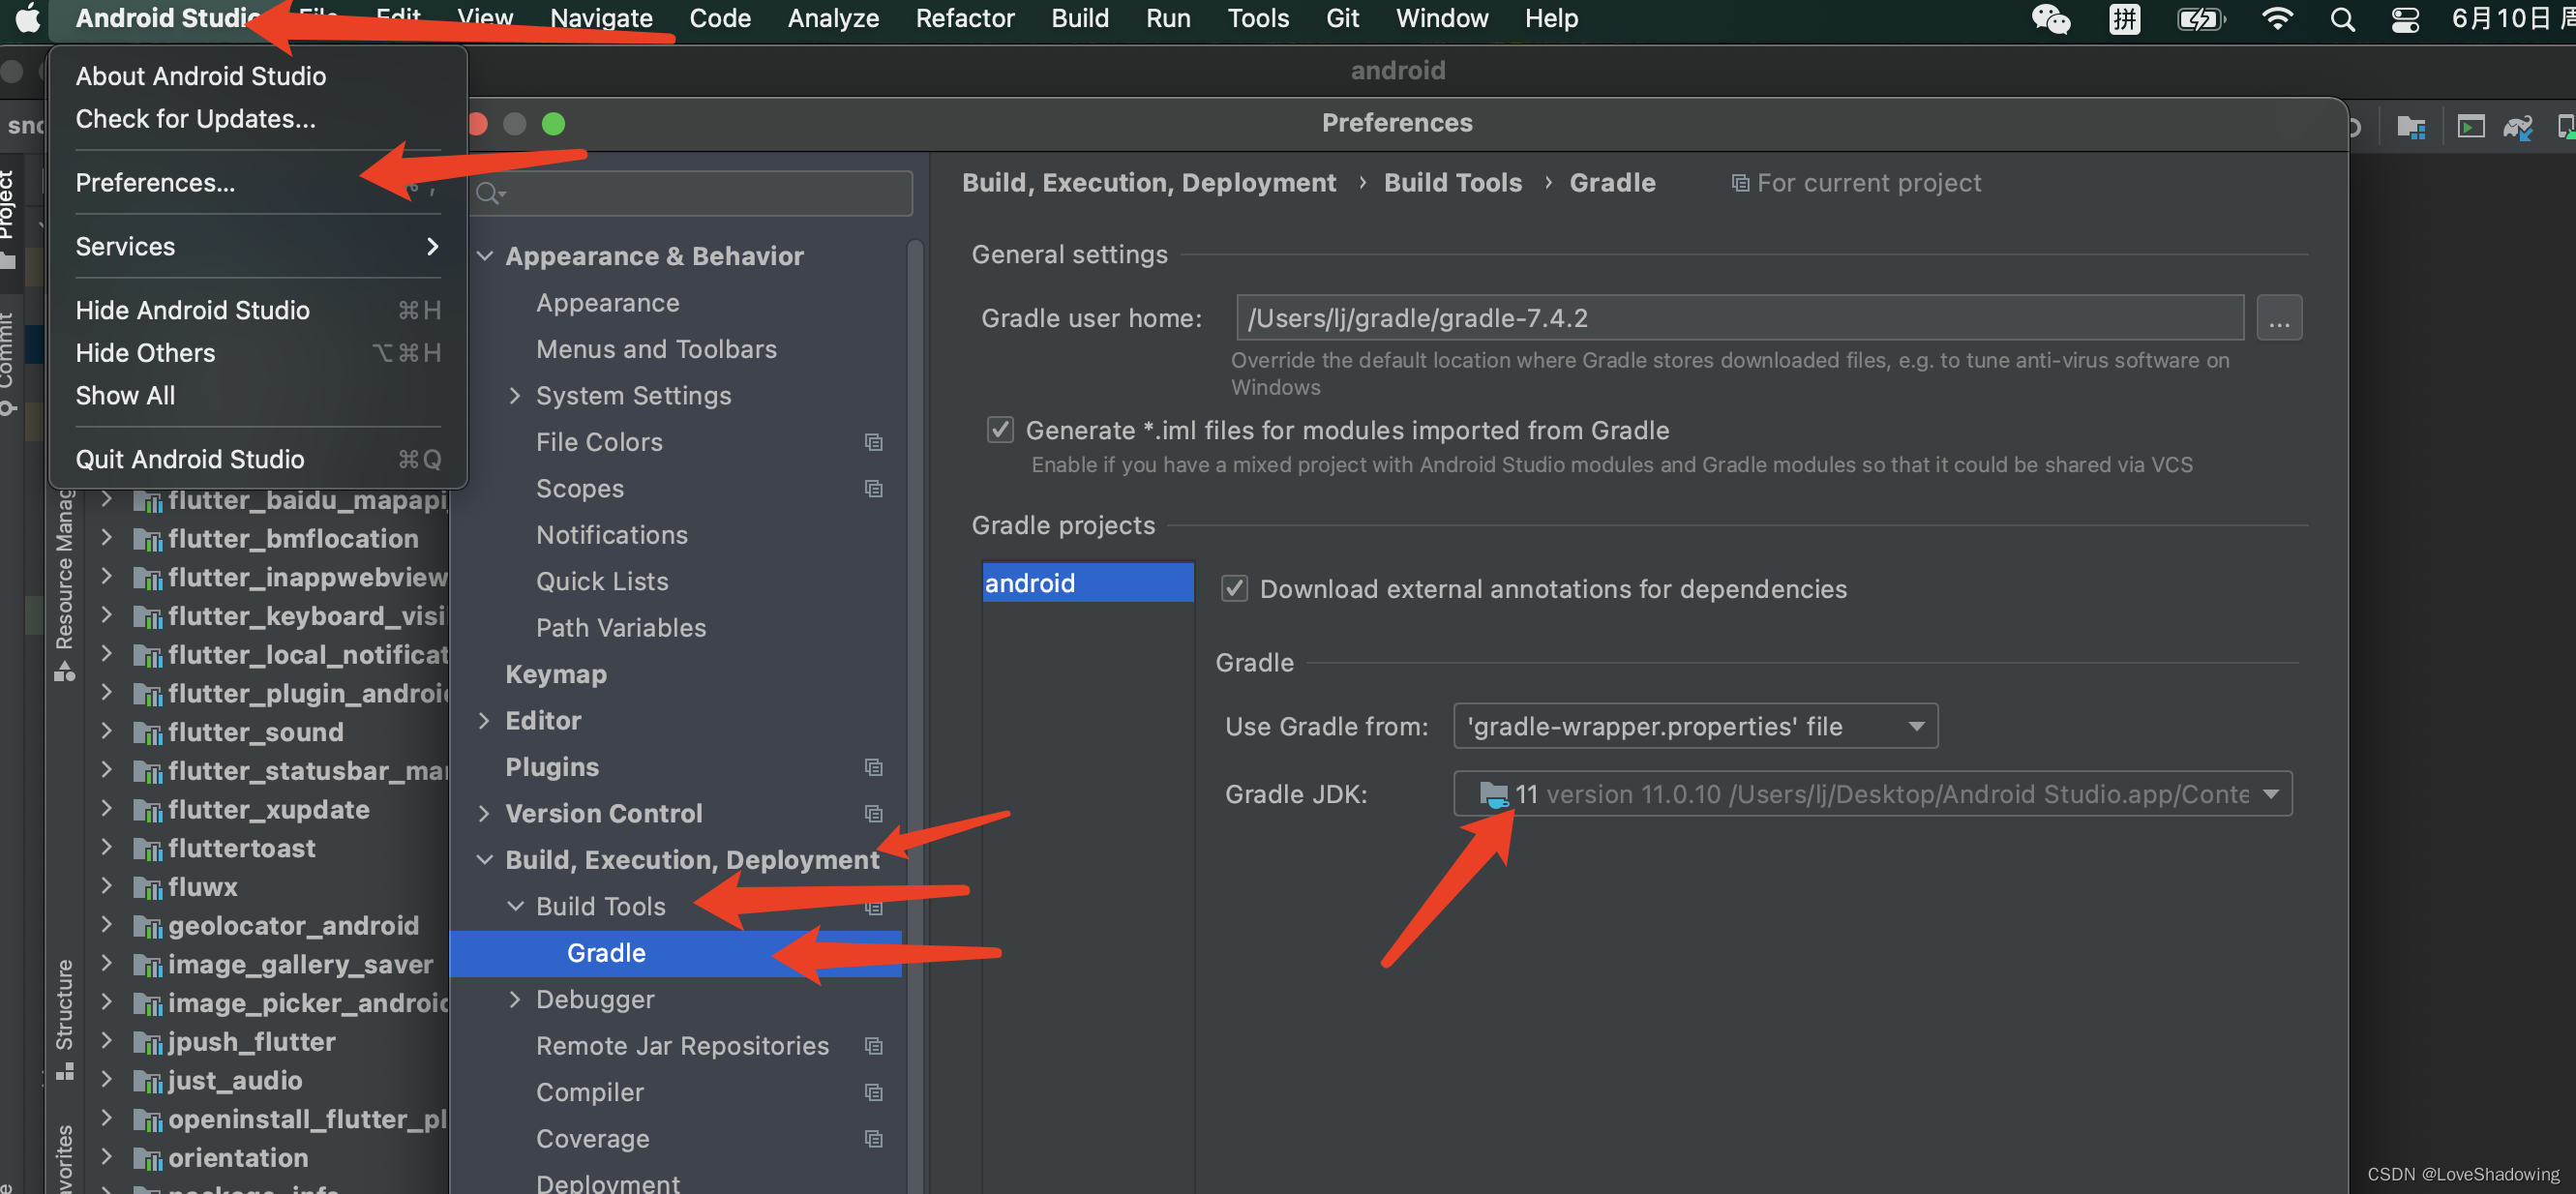
Task: Open the Gradle JDK dropdown
Action: [x=1872, y=795]
